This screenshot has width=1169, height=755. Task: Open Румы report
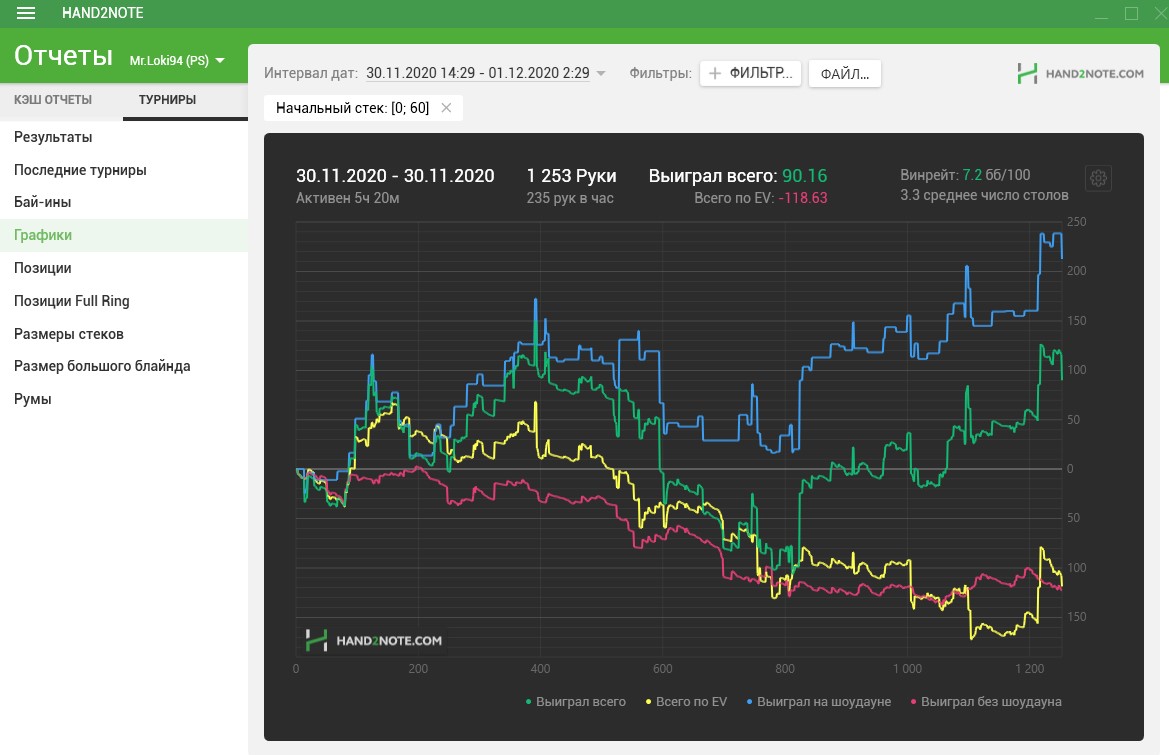pos(124,399)
